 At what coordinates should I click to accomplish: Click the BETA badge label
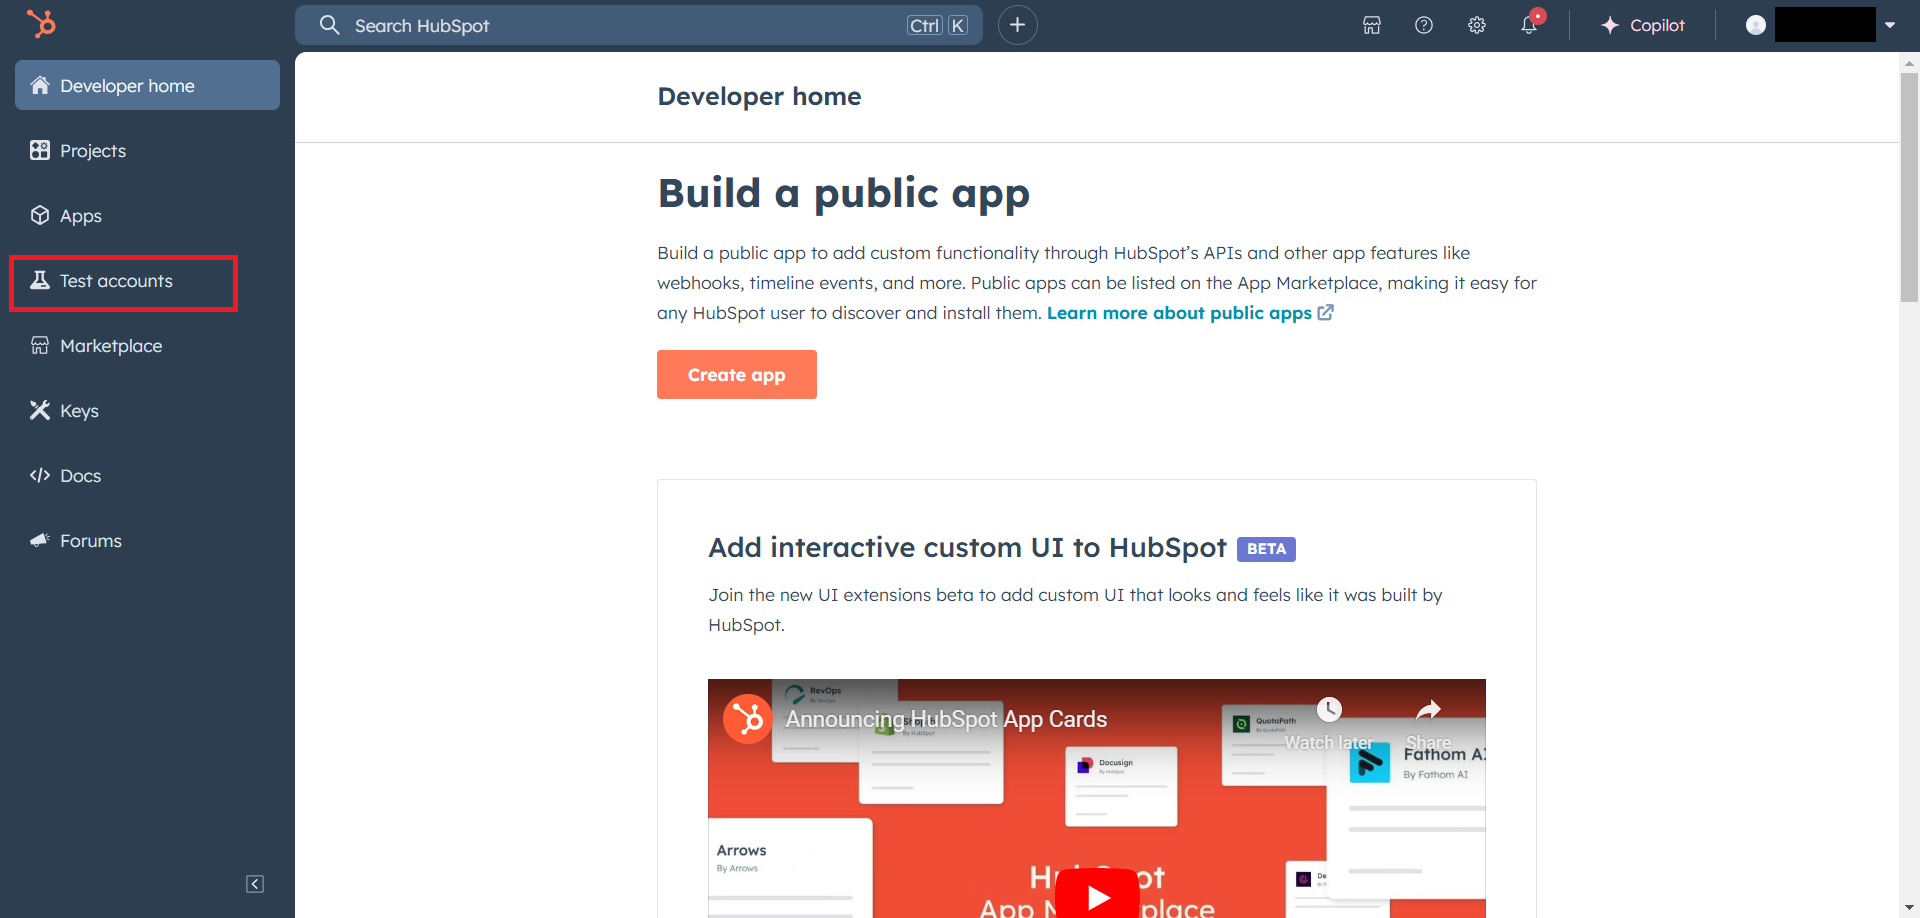pyautogui.click(x=1266, y=549)
